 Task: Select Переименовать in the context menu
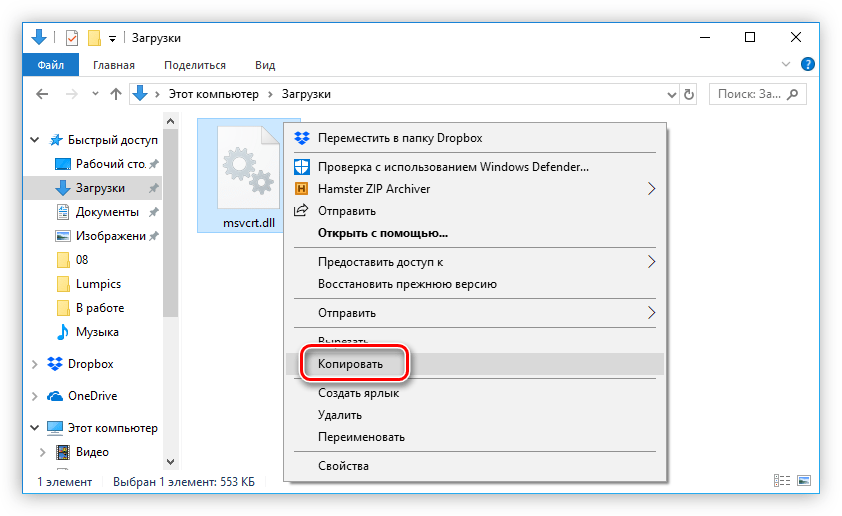pos(361,437)
